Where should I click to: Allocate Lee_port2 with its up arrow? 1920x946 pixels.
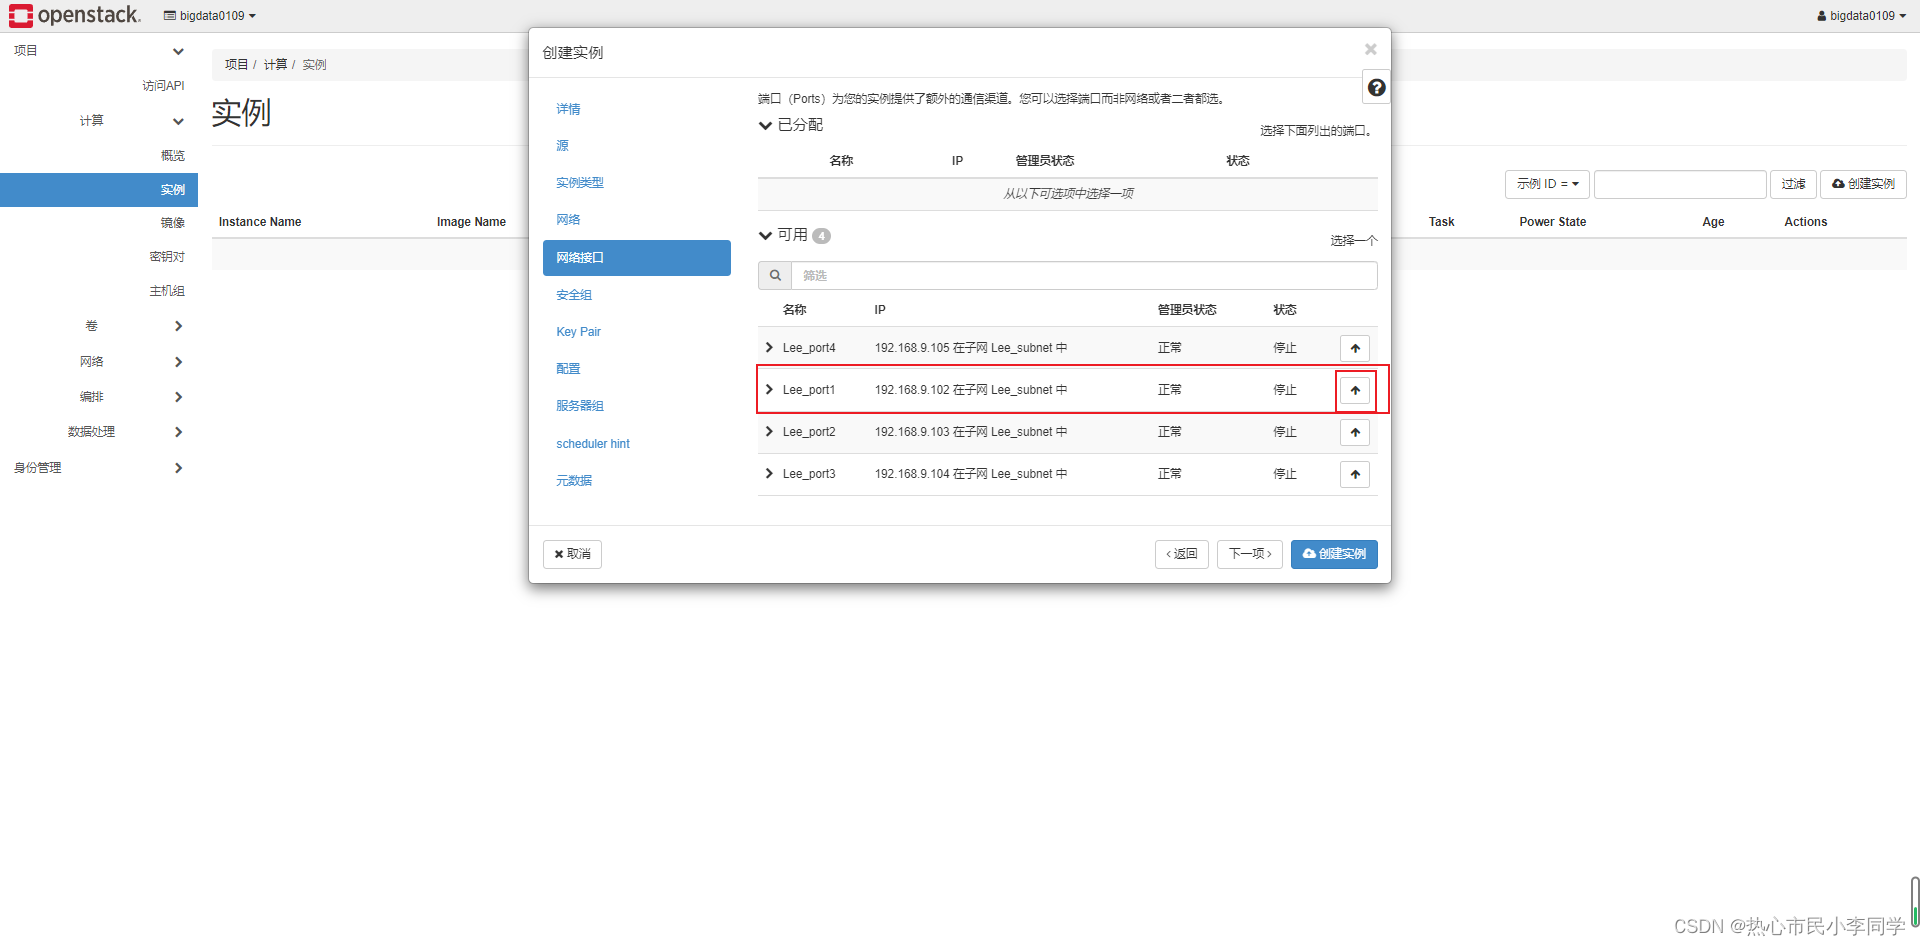click(1355, 432)
